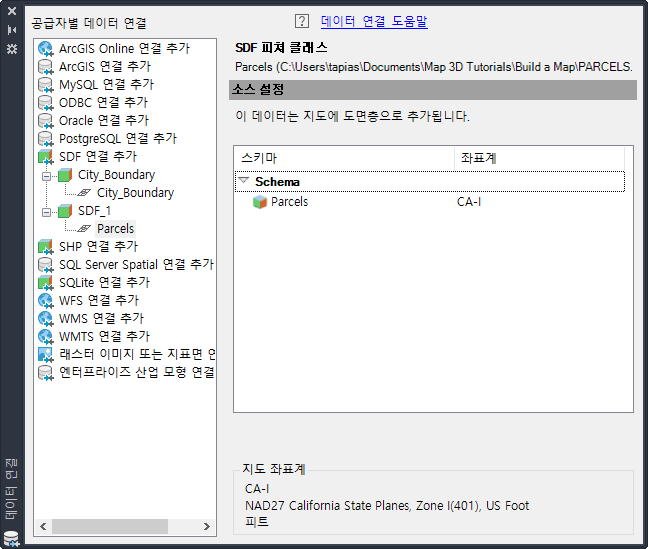Click the Parcels feature class layer icon in tree
Screen dimensions: 648x549
84,229
